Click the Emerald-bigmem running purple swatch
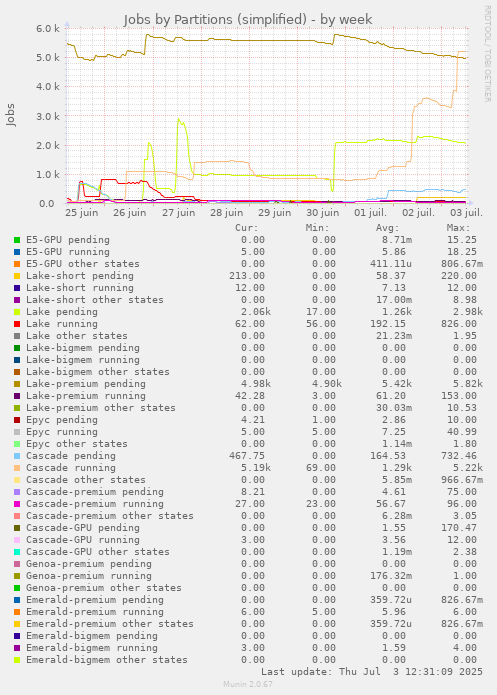The height and width of the screenshot is (695, 497). tap(17, 648)
